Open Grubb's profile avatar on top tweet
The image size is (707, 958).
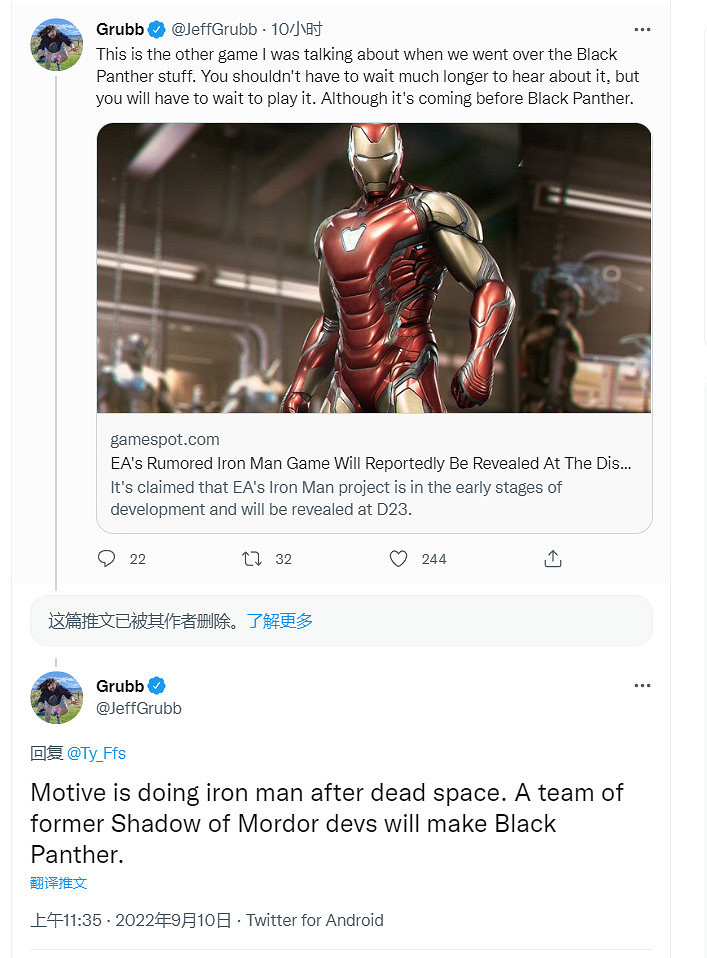tap(56, 44)
